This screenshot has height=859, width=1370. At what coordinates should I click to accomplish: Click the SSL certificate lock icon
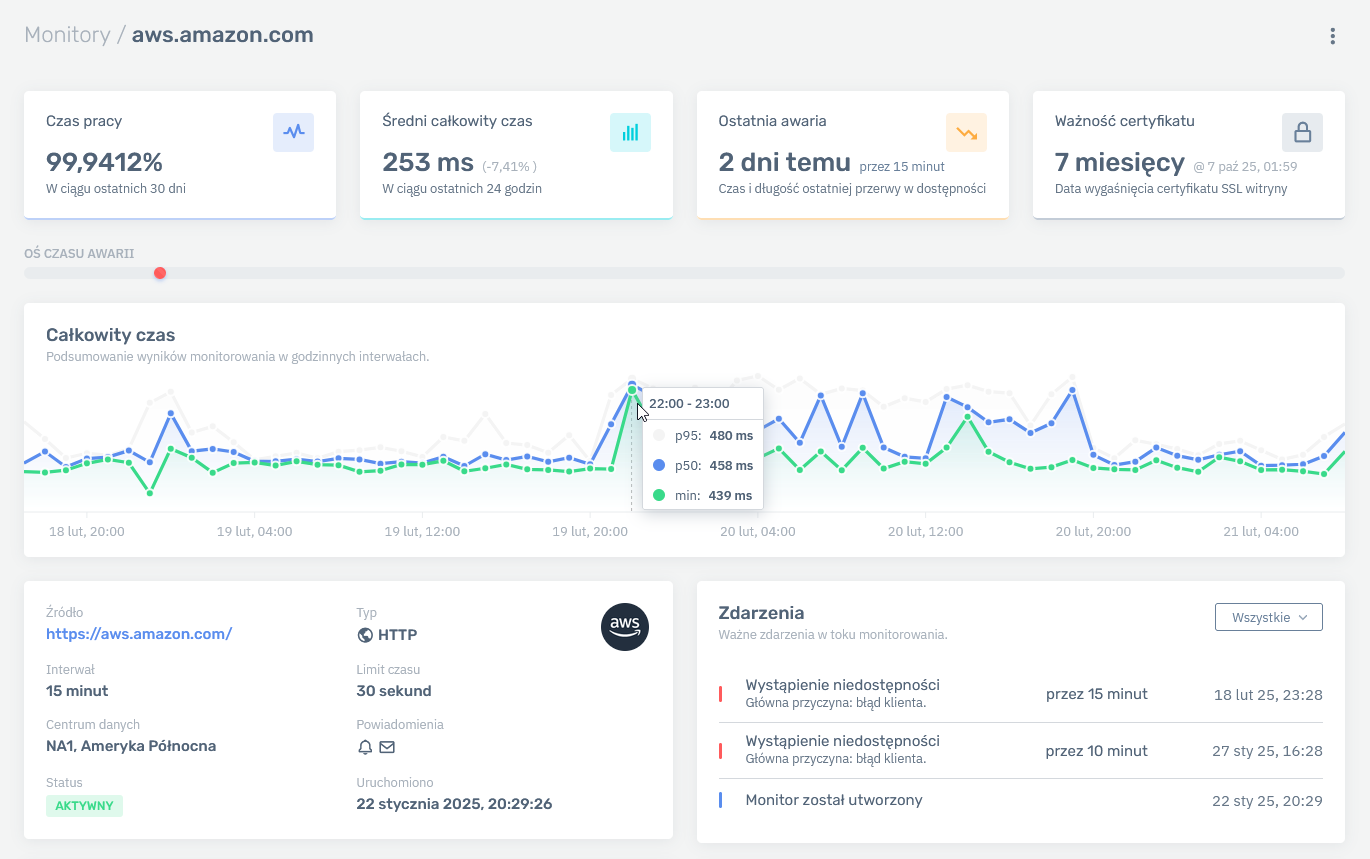[1302, 132]
